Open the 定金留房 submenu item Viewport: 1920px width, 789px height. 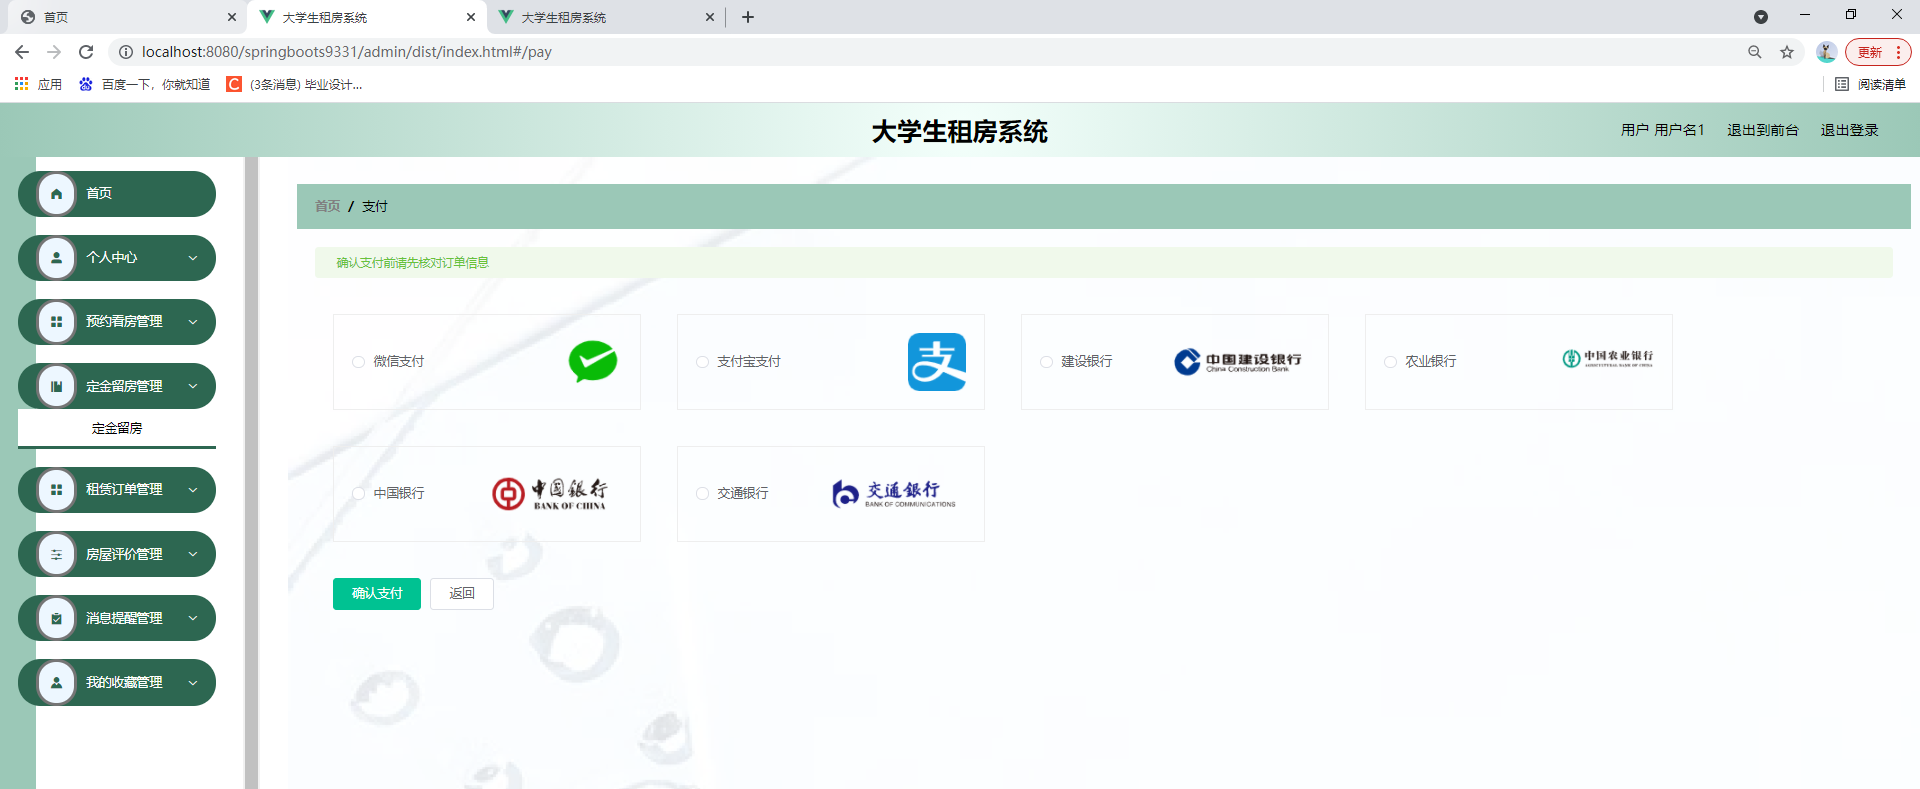[117, 428]
